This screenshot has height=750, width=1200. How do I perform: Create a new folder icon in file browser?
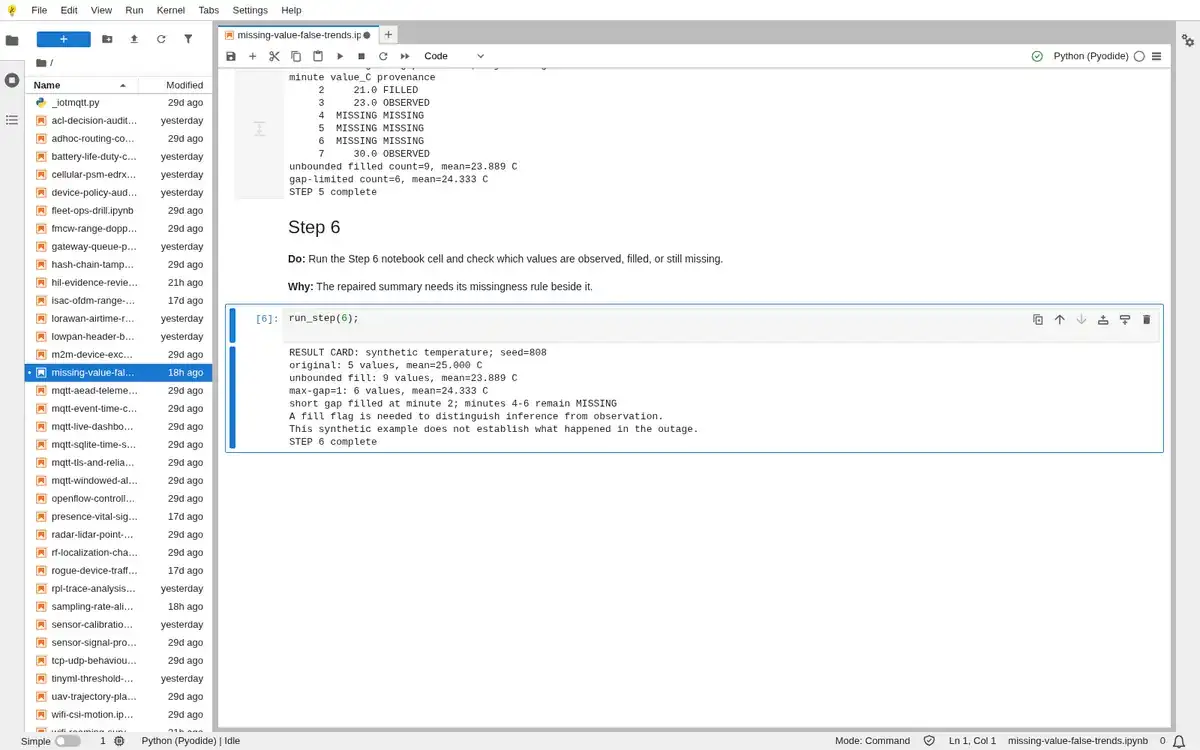pos(107,39)
